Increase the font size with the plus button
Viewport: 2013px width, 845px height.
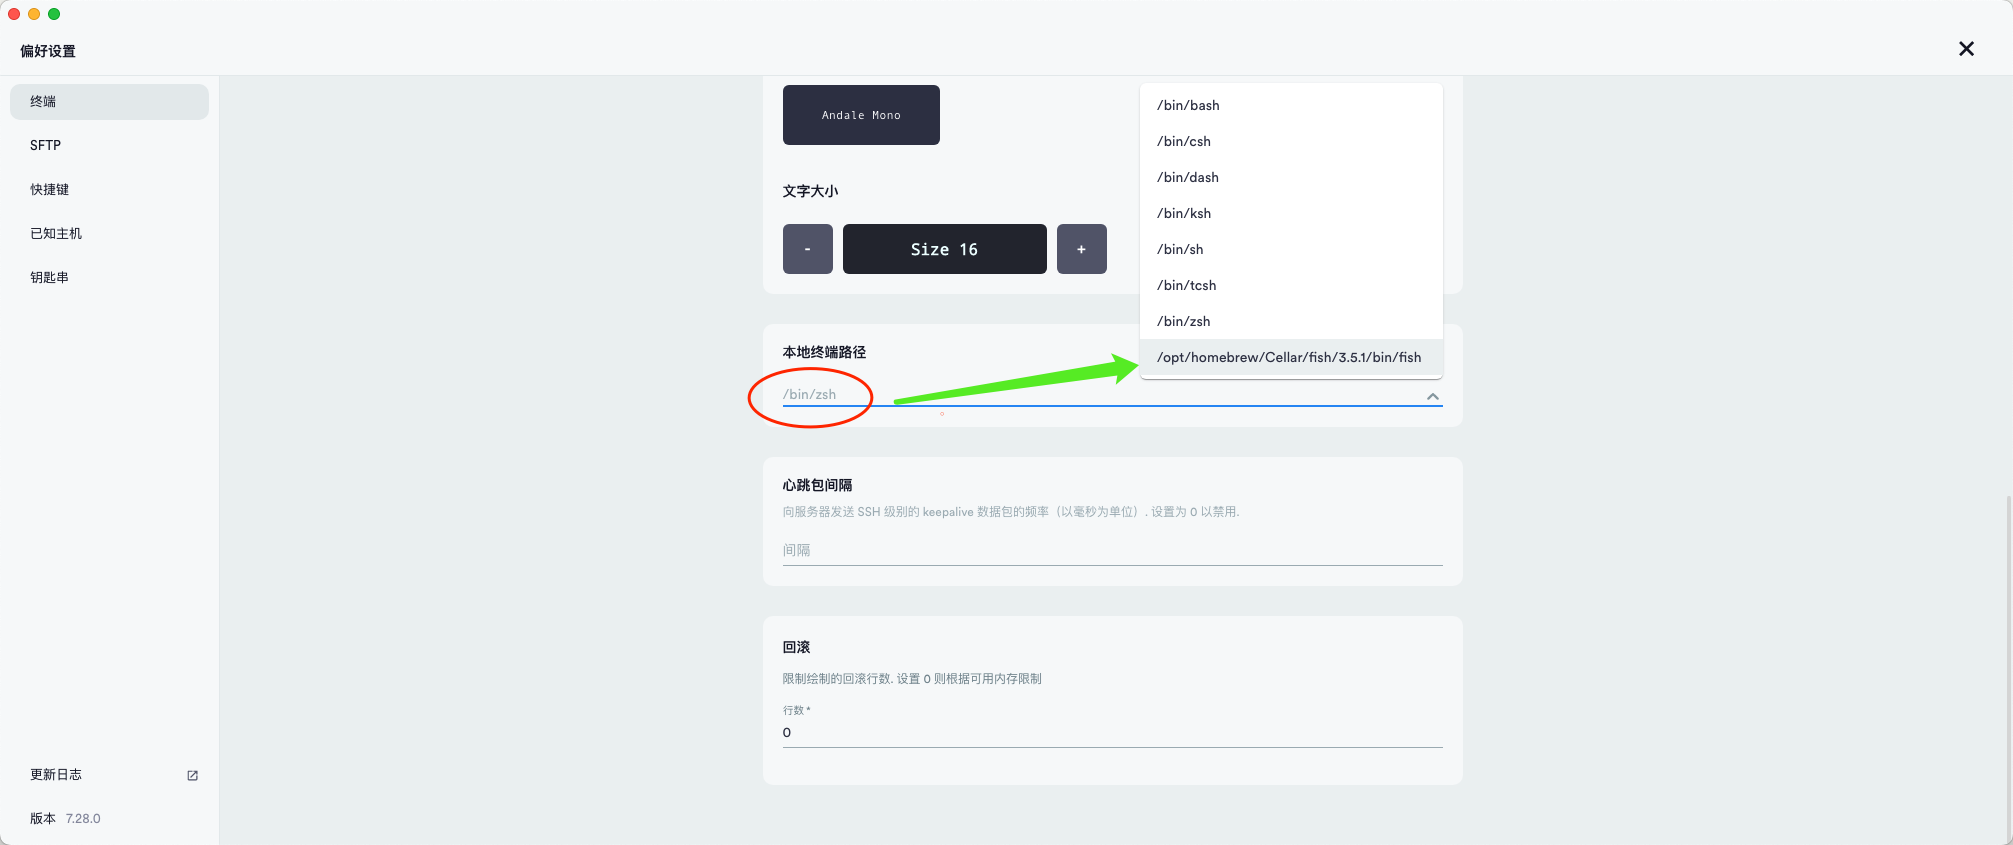coord(1082,249)
